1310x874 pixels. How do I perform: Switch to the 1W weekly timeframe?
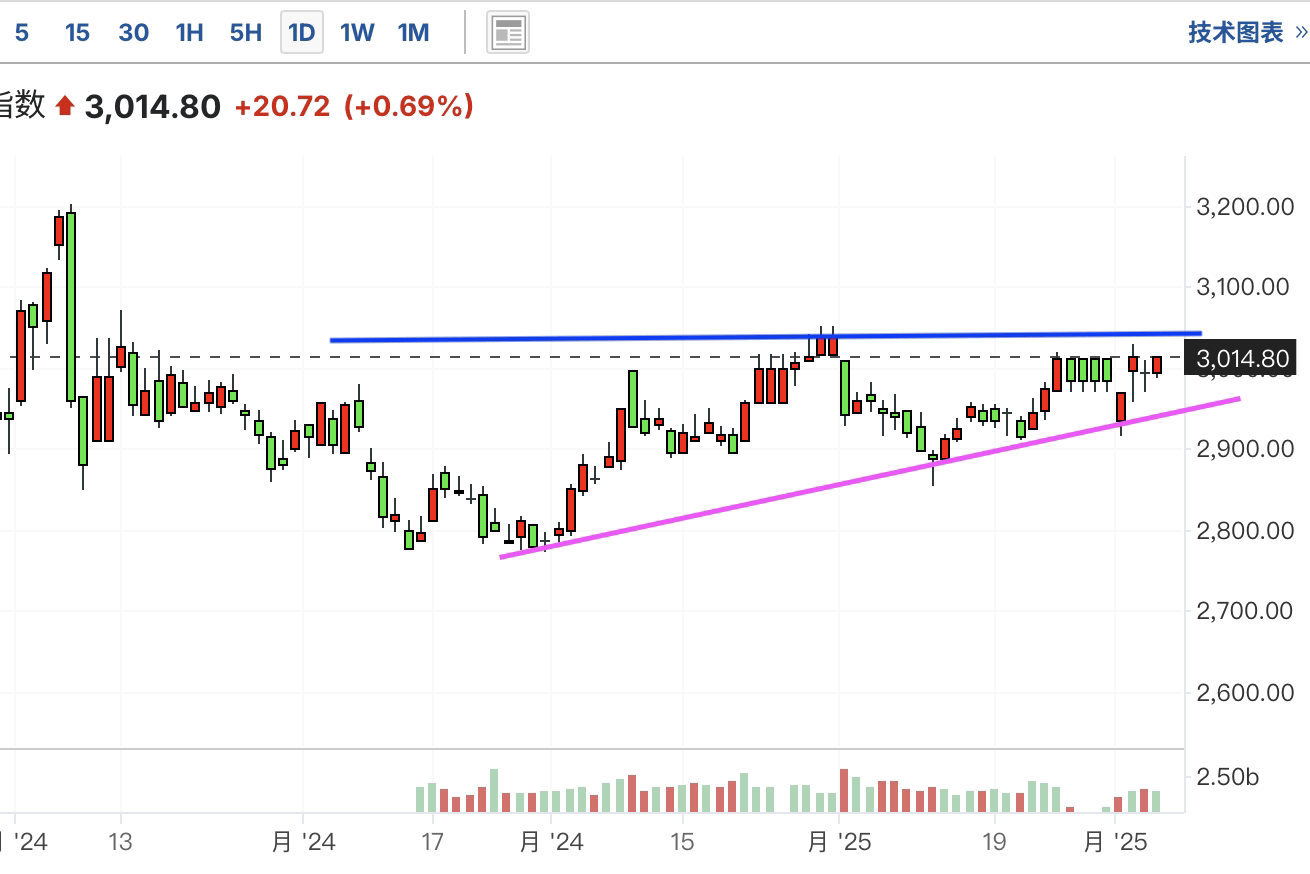(357, 33)
